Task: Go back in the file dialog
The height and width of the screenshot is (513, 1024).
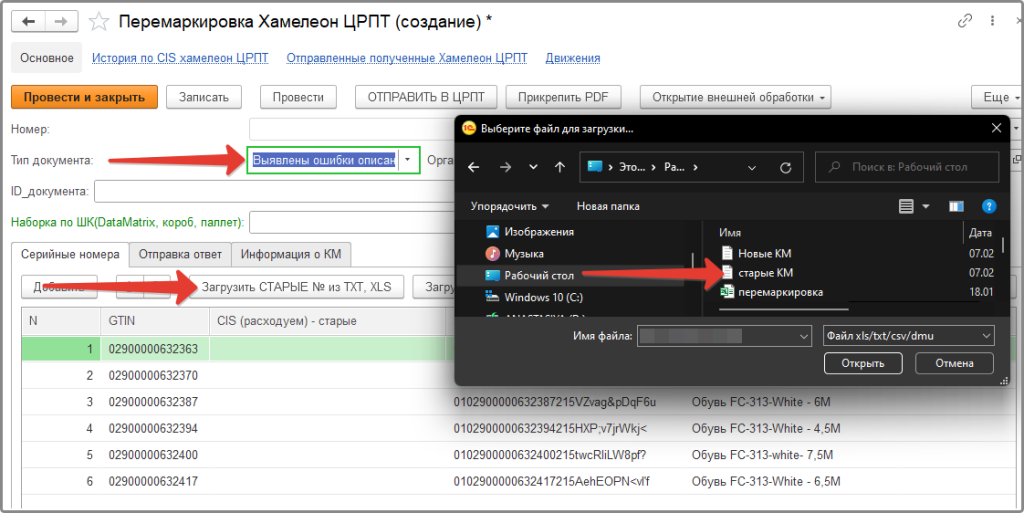Action: (x=473, y=167)
